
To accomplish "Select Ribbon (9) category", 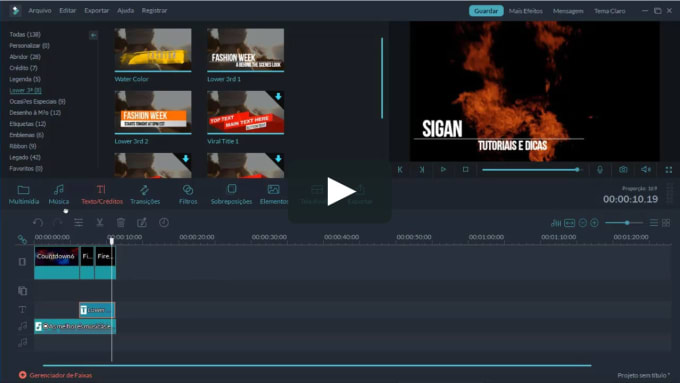I will pyautogui.click(x=23, y=147).
